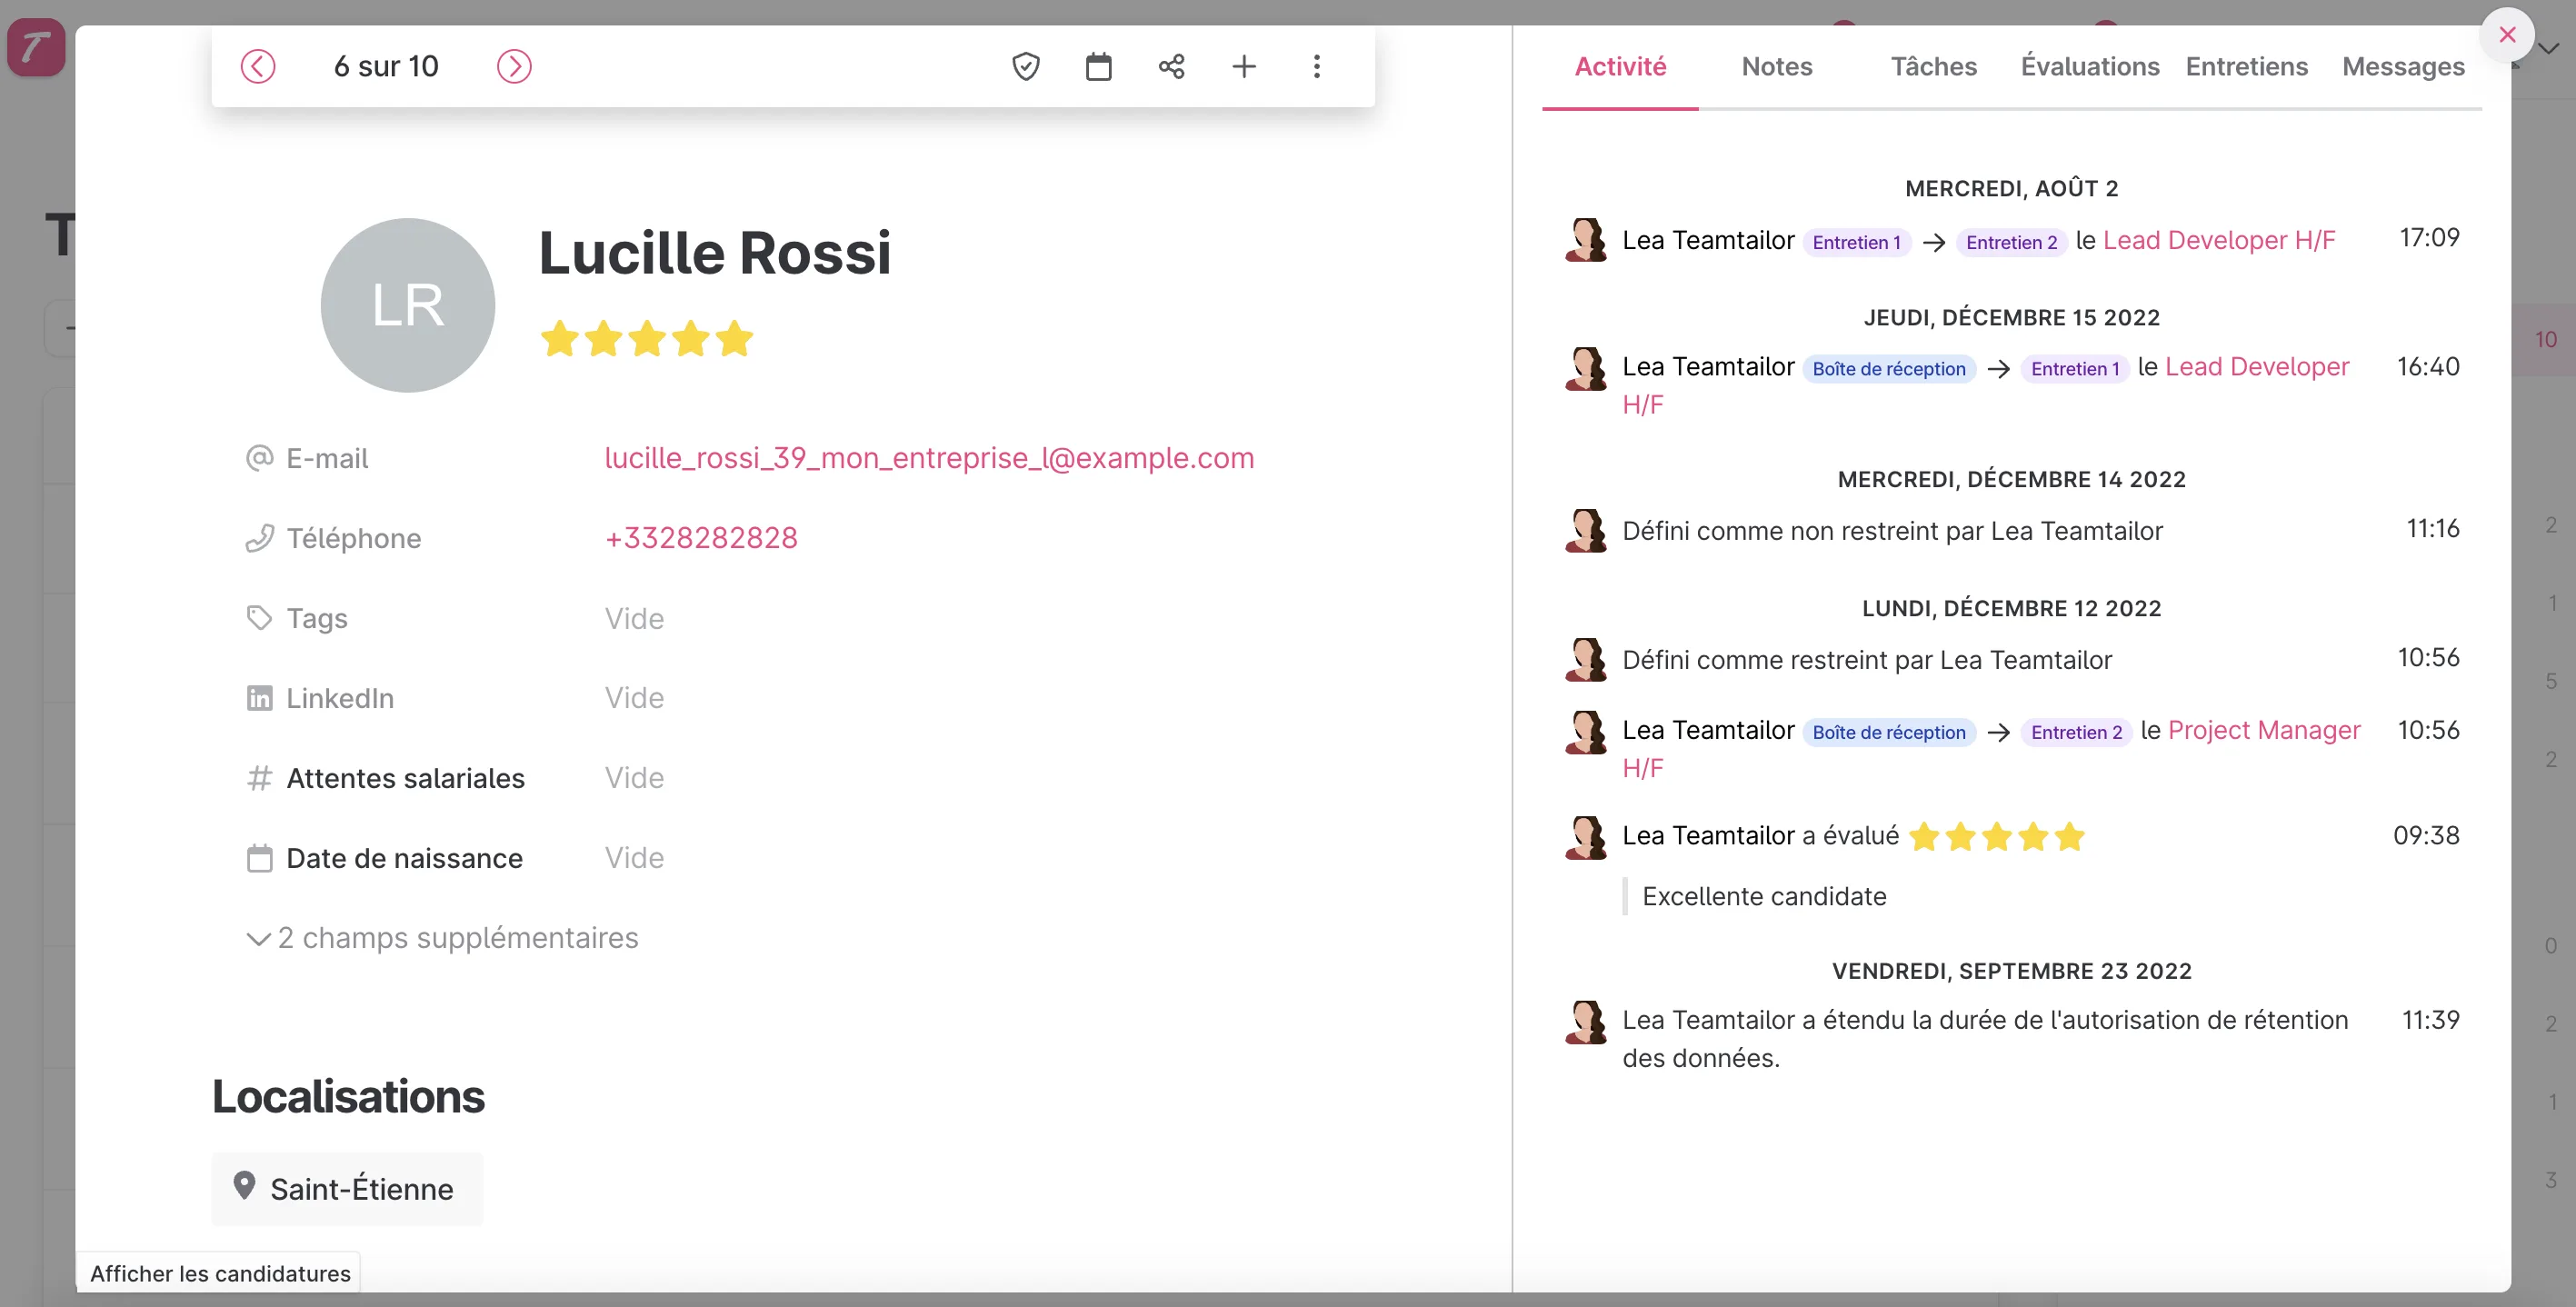
Task: Click the plus add icon
Action: pos(1244,66)
